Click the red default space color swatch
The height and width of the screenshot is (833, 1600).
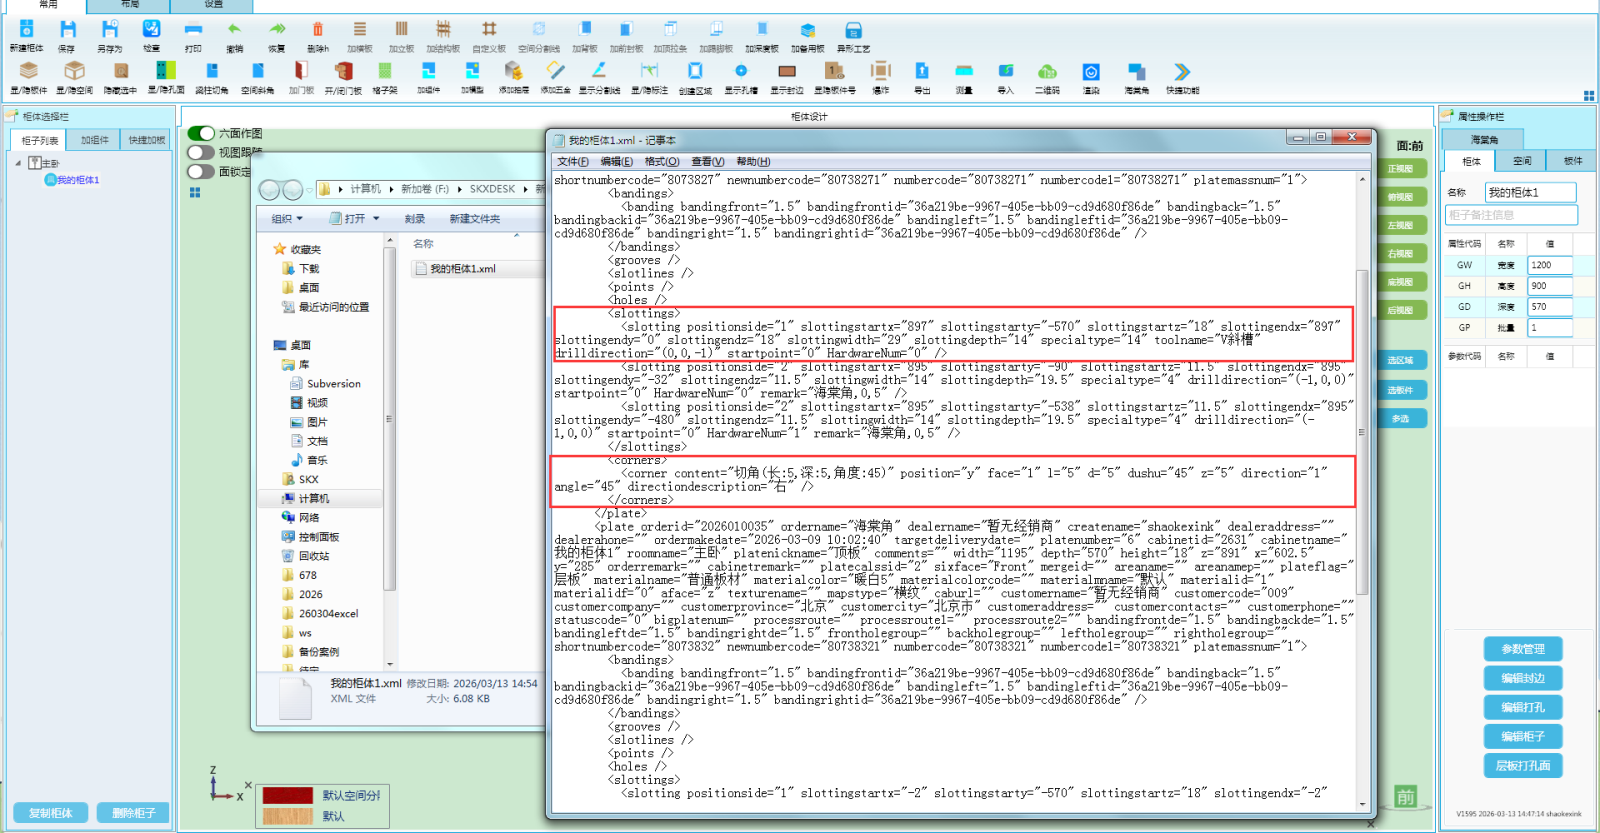pyautogui.click(x=288, y=795)
